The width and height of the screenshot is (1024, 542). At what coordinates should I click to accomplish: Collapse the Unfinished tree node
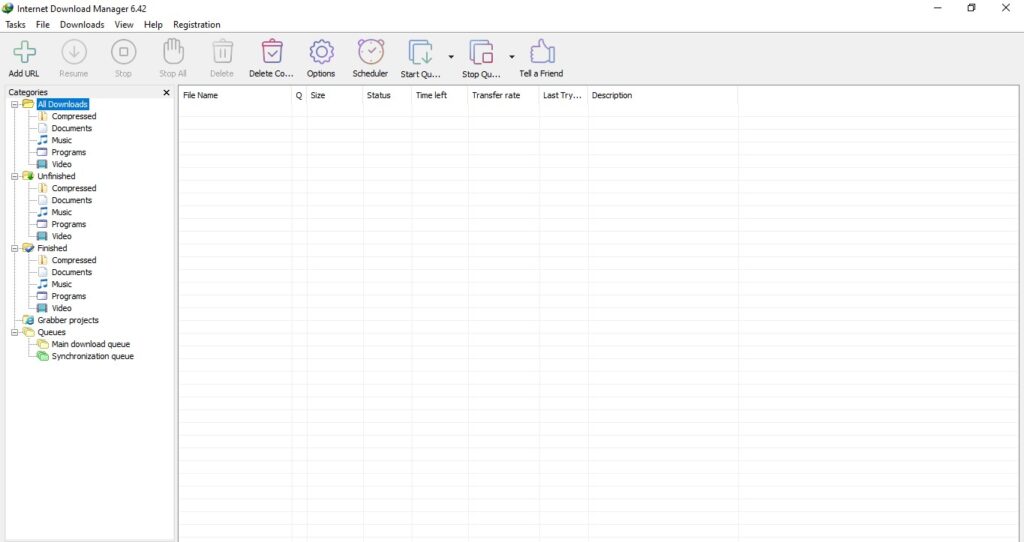pyautogui.click(x=14, y=176)
